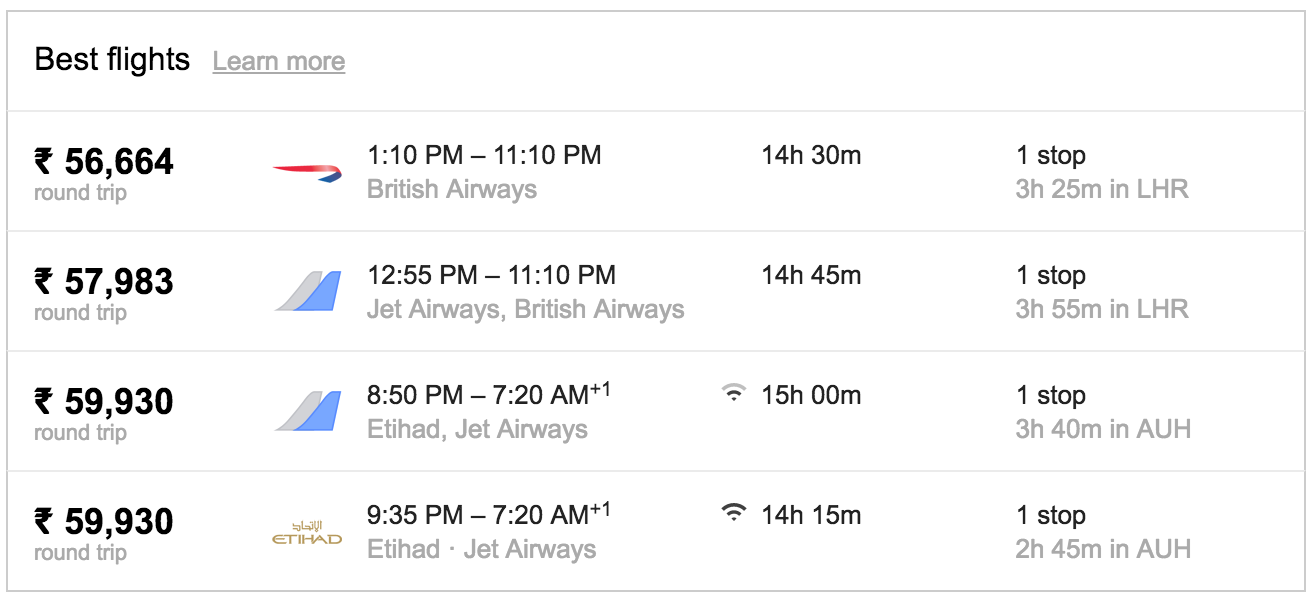Image resolution: width=1314 pixels, height=604 pixels.
Task: Click the 14h 30m duration
Action: (x=811, y=155)
